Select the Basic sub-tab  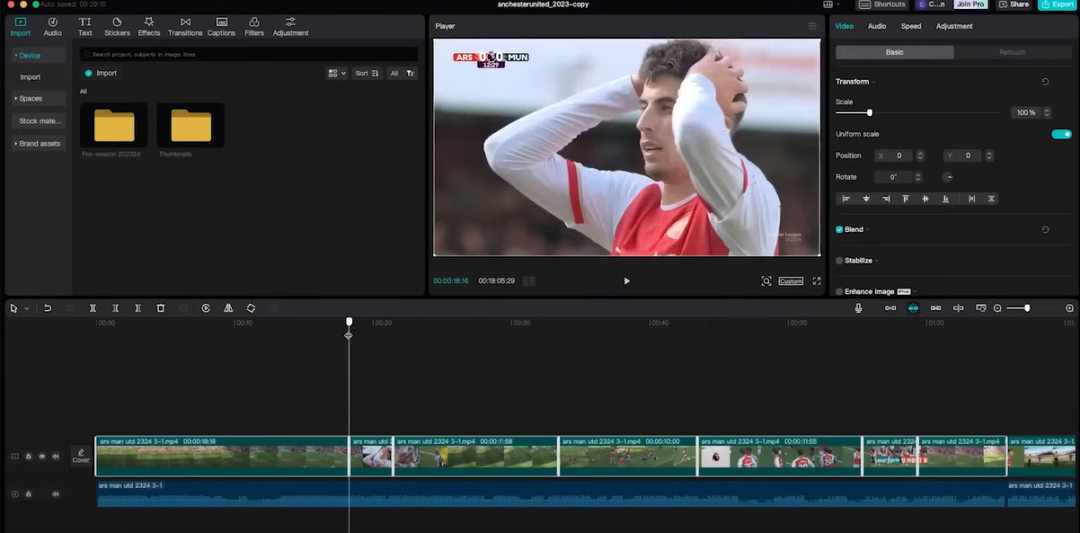click(895, 52)
